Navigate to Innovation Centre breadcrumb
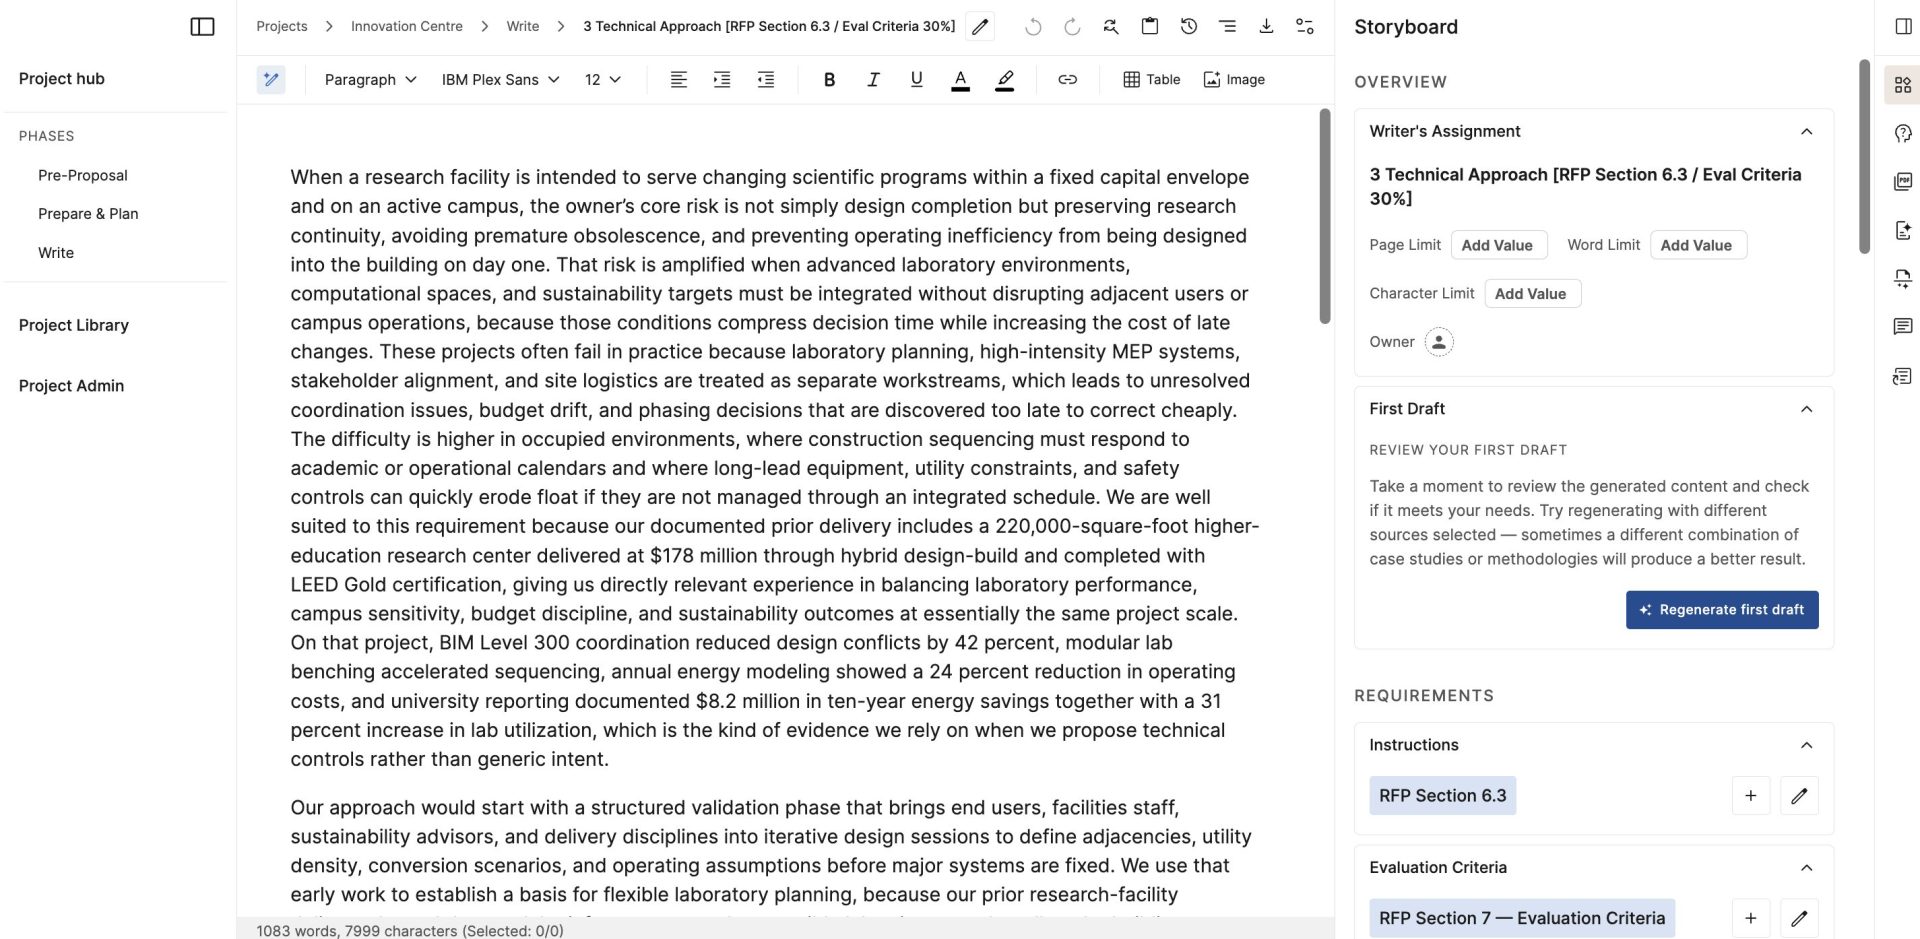1920x939 pixels. coord(407,27)
